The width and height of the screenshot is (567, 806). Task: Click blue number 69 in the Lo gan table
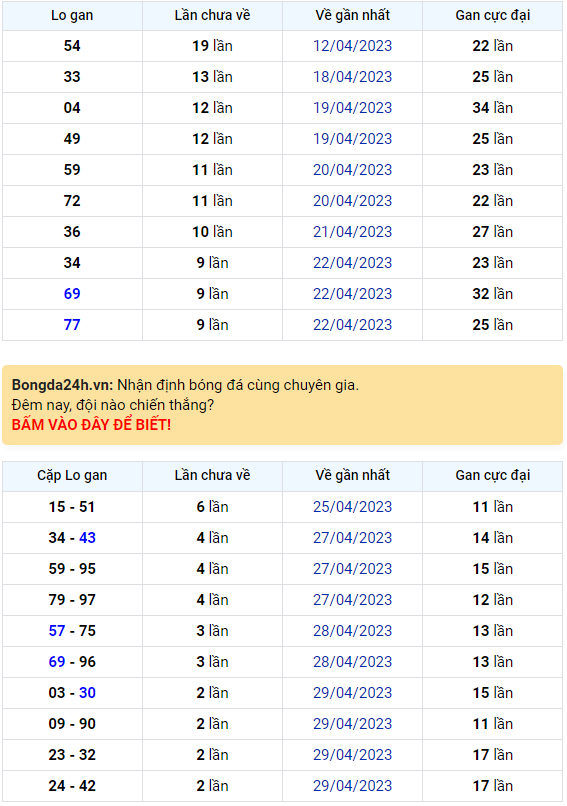72,294
